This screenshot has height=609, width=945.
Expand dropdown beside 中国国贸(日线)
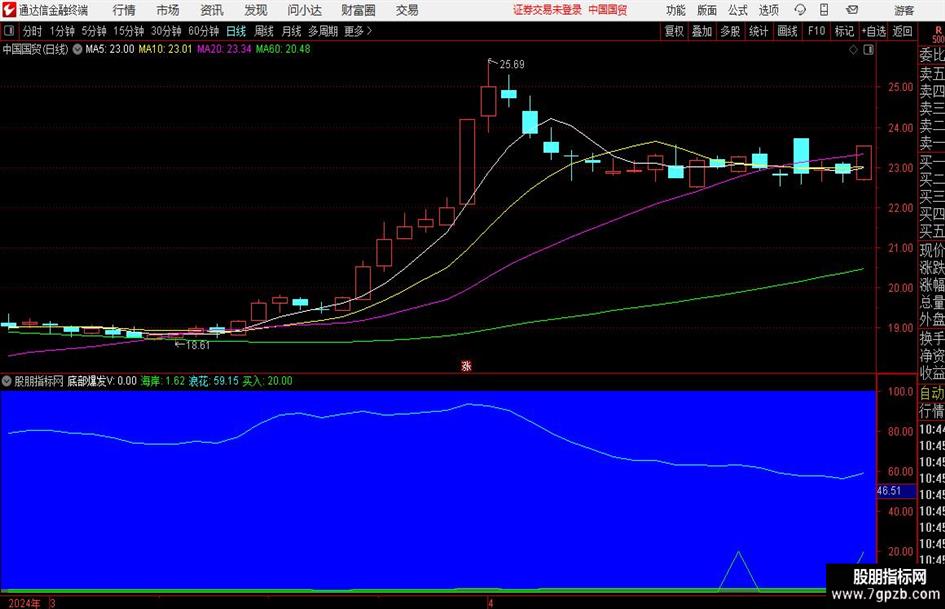pos(77,49)
